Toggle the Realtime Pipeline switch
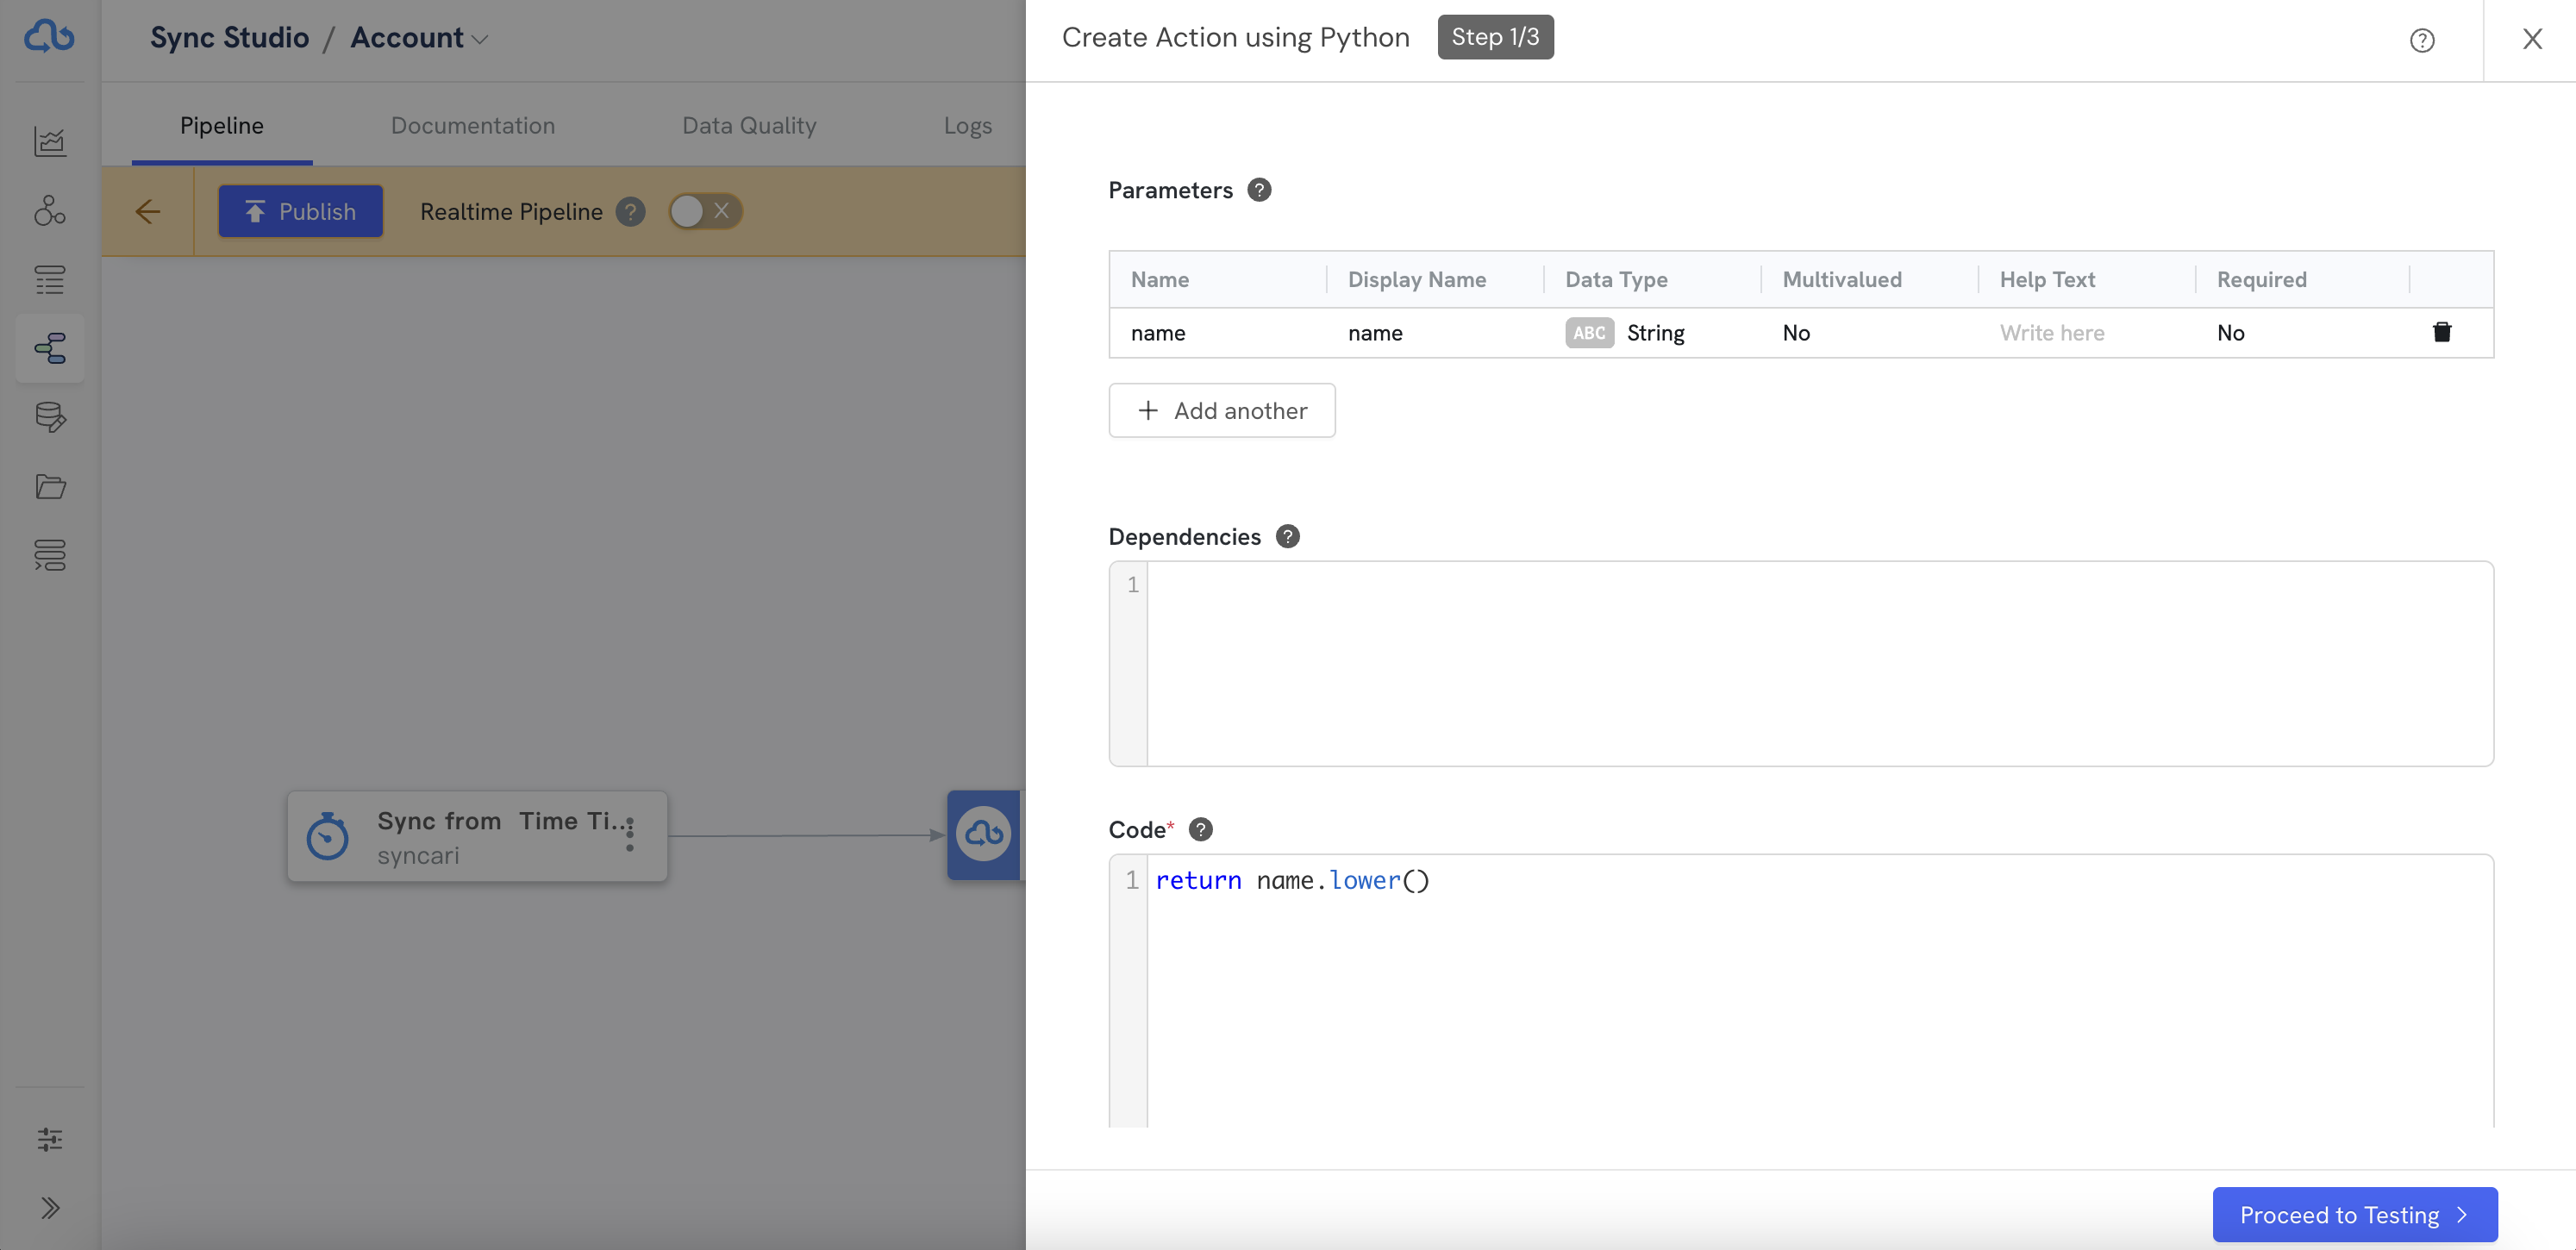The image size is (2576, 1250). [x=705, y=211]
